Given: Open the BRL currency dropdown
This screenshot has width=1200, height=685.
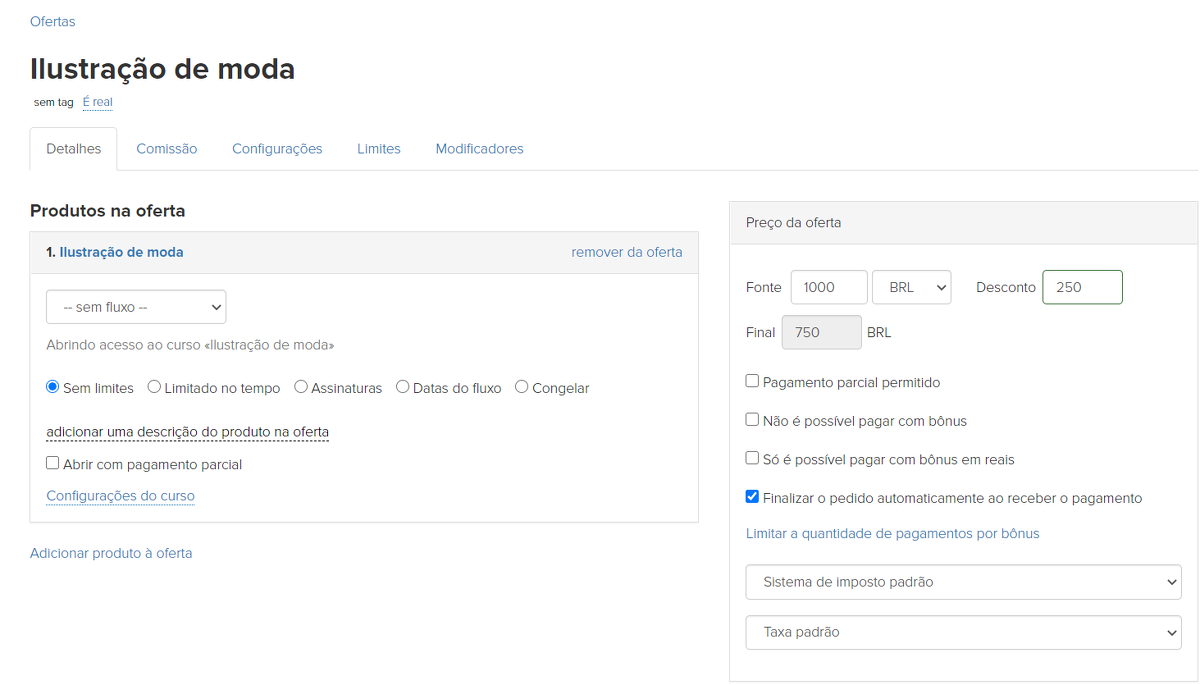Looking at the screenshot, I should click(911, 287).
